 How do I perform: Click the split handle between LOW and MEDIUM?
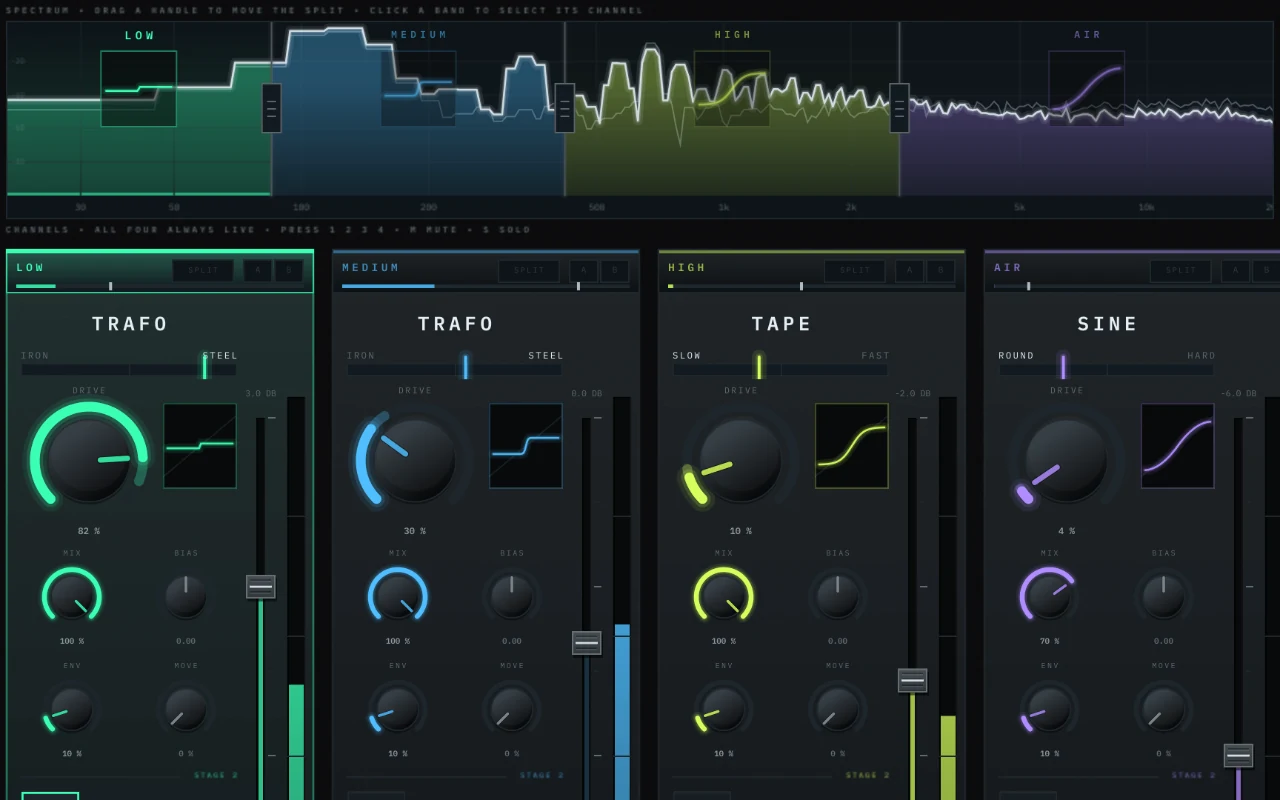[x=271, y=108]
